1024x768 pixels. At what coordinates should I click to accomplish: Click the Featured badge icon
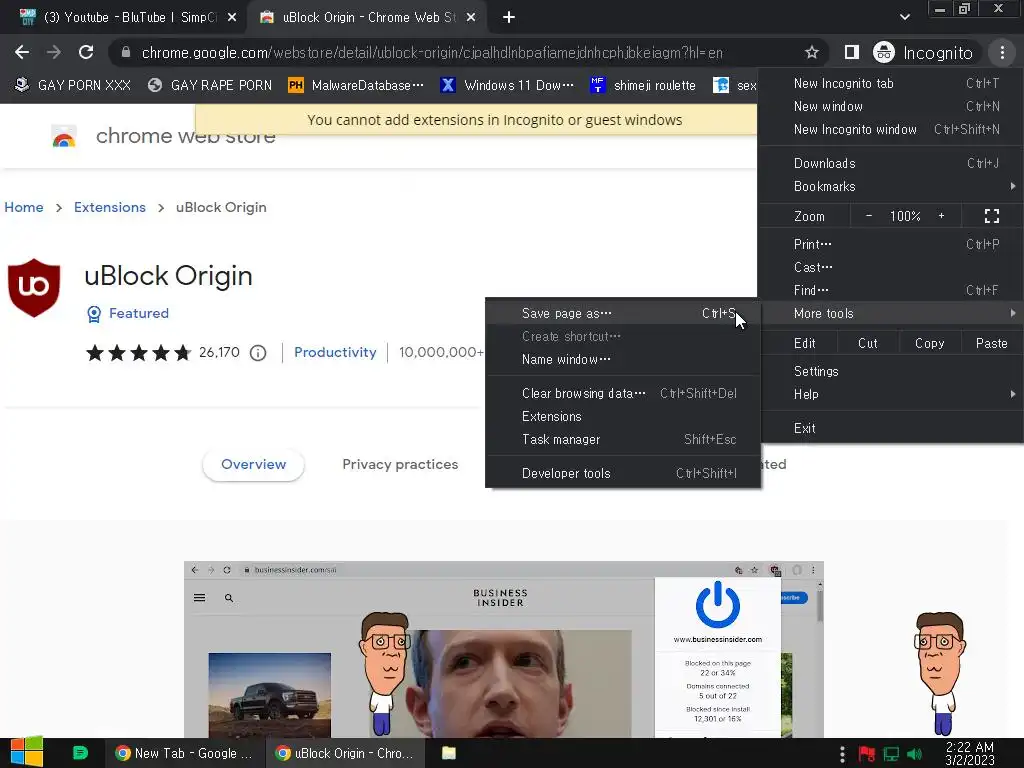(94, 314)
